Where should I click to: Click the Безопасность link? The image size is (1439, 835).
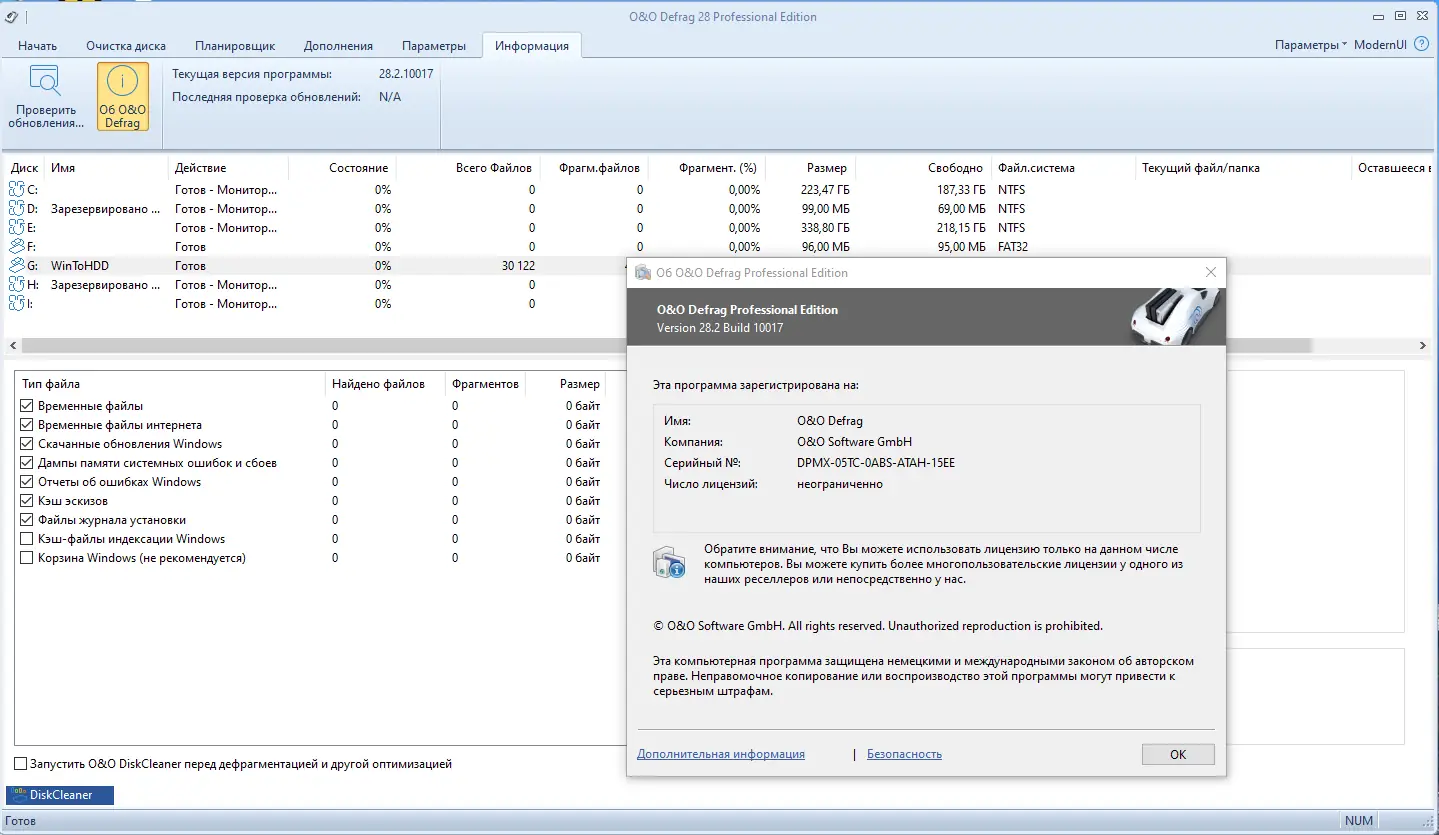coord(904,754)
